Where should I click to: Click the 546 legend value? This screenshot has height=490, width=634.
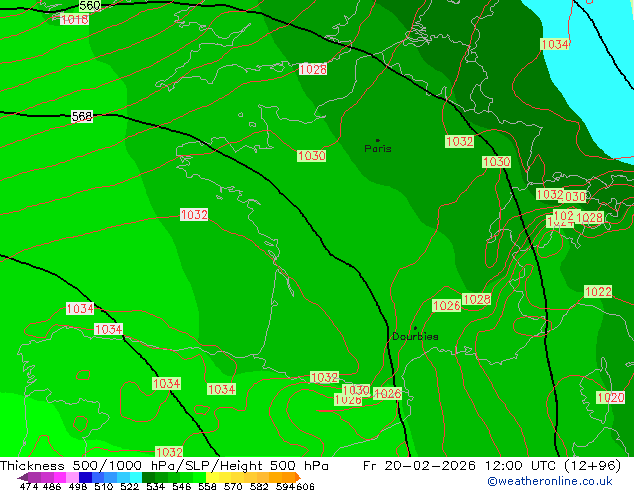click(x=182, y=486)
